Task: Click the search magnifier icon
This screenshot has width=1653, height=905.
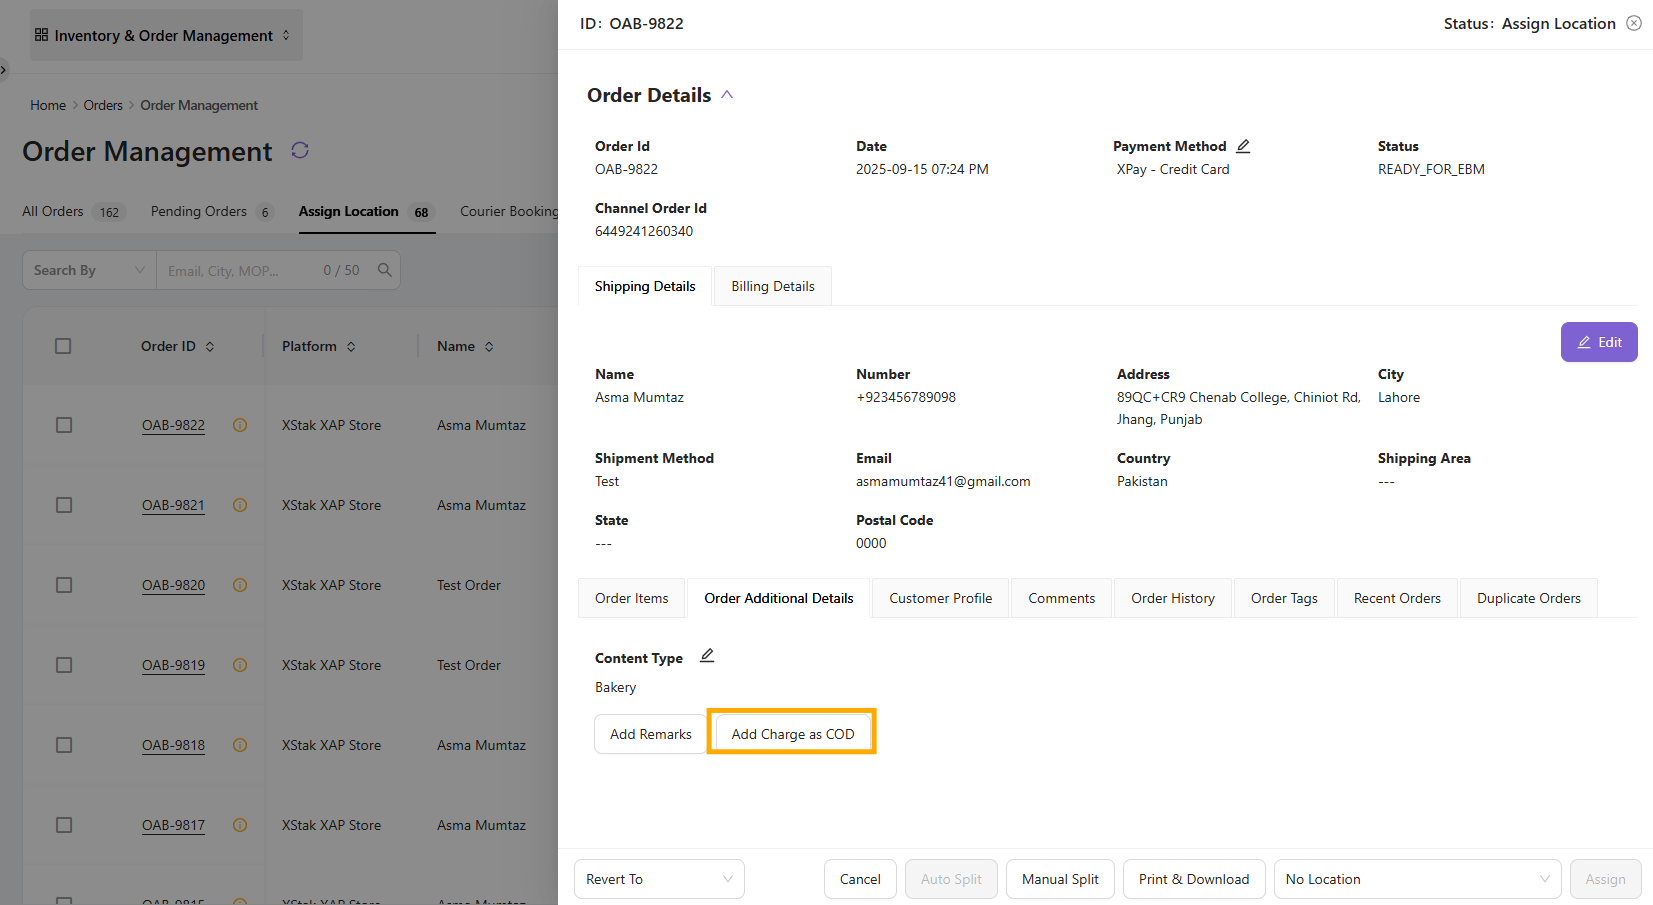Action: (384, 270)
